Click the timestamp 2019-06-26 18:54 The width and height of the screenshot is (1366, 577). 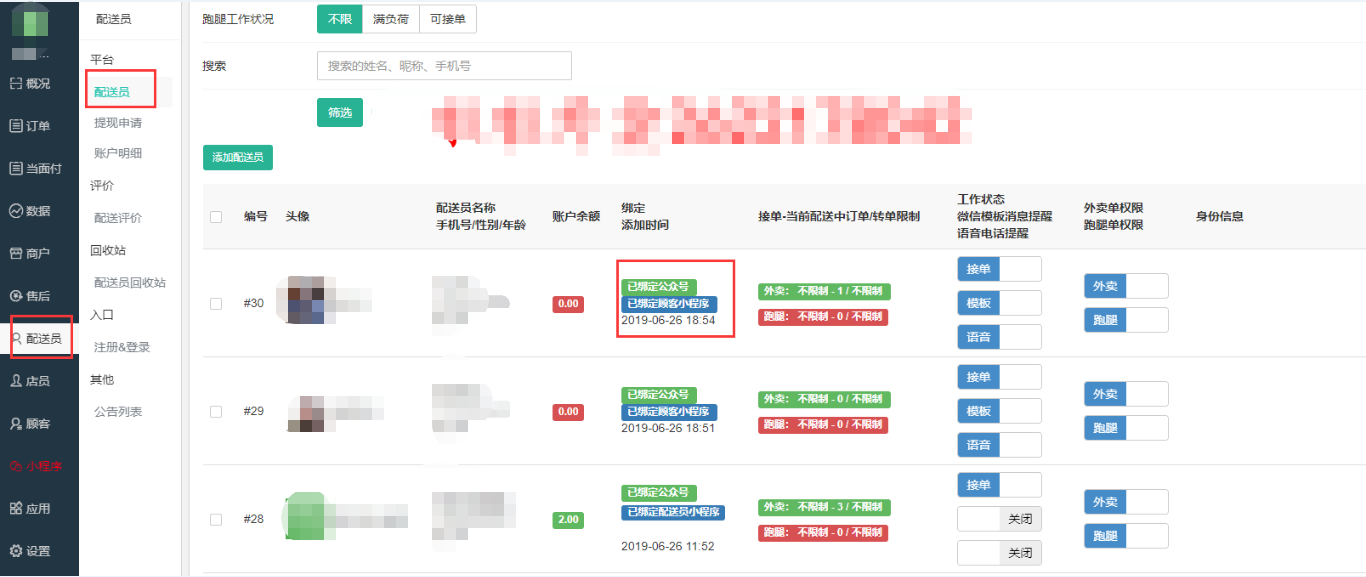click(668, 320)
